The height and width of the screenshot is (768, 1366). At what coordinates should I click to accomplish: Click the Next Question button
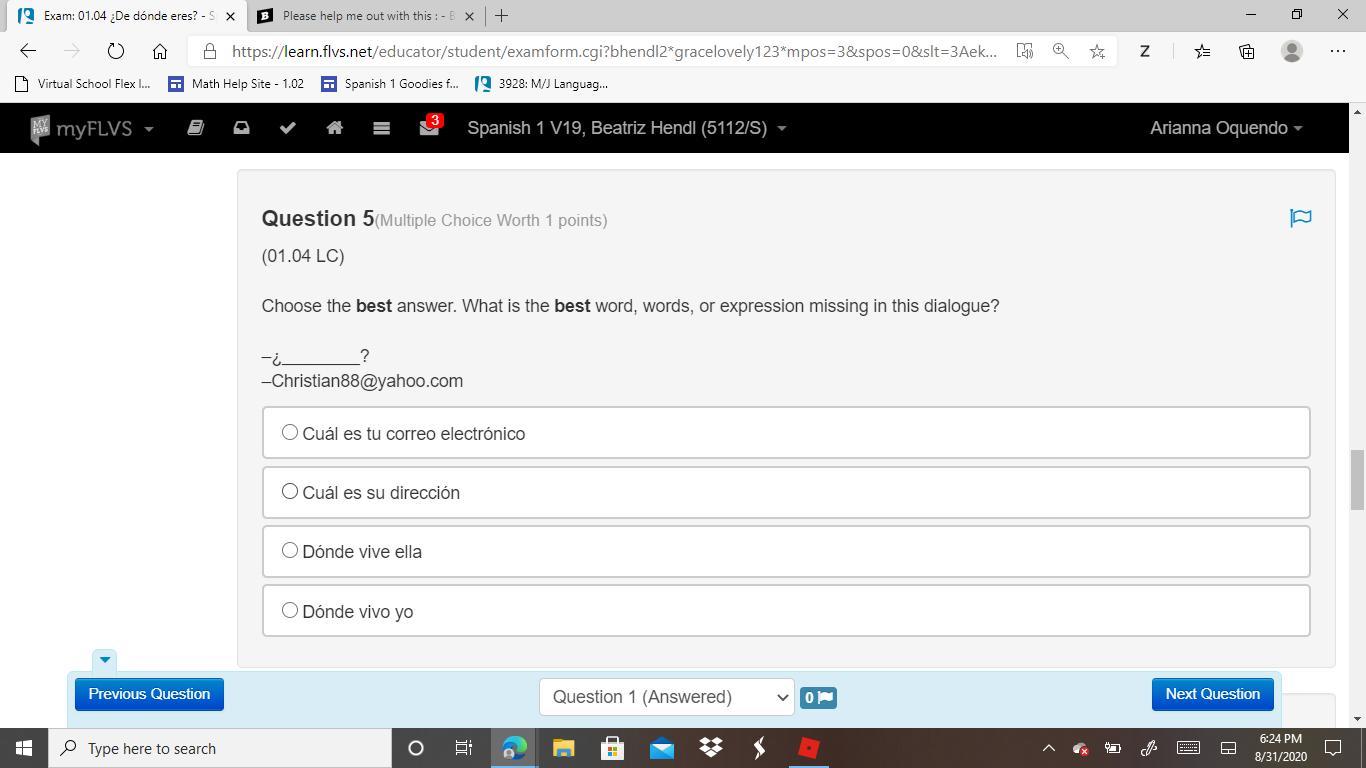pyautogui.click(x=1212, y=694)
